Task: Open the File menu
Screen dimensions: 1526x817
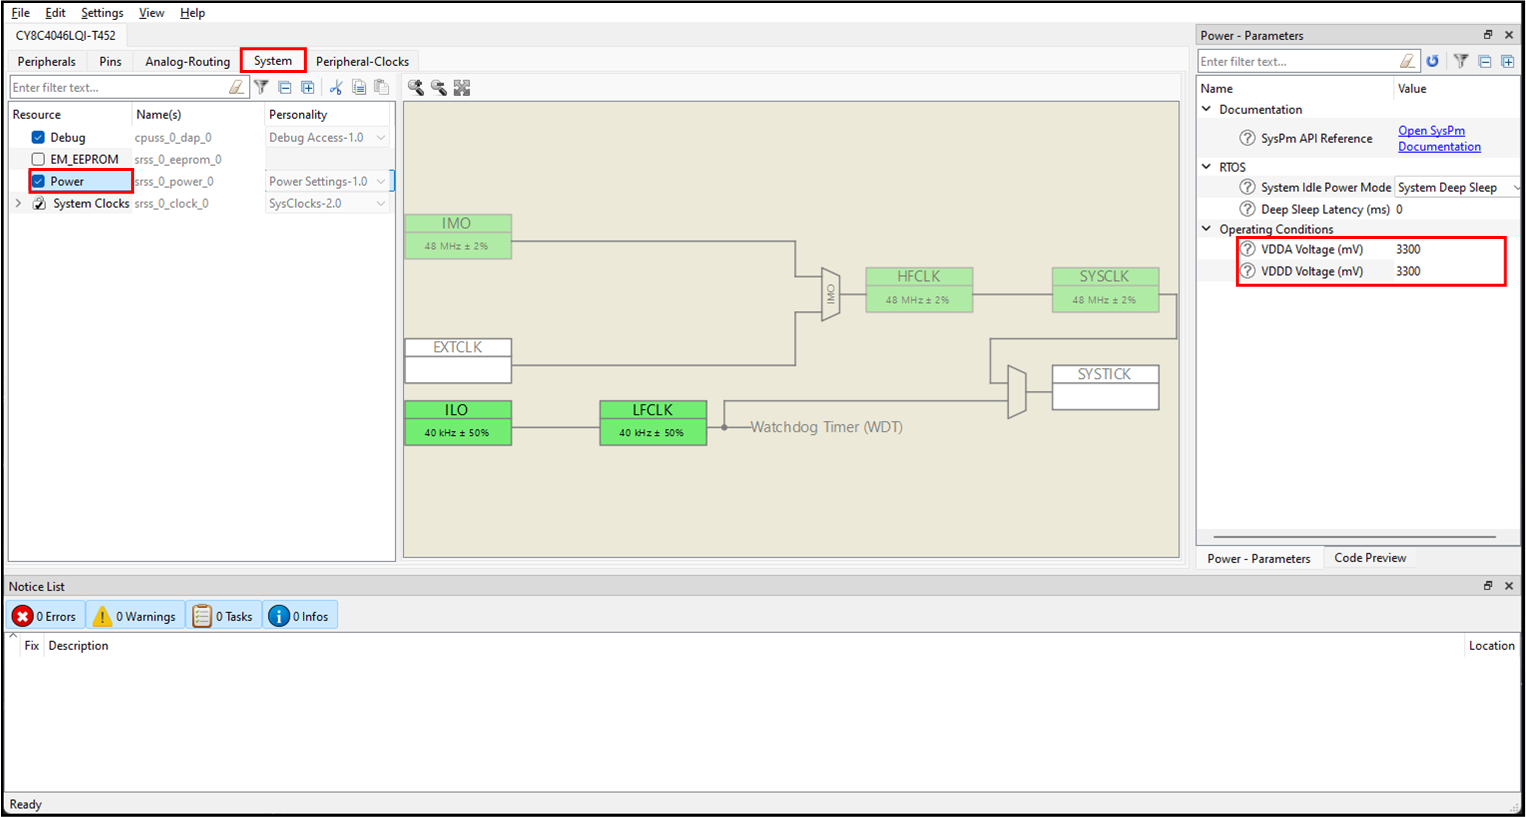Action: [x=20, y=13]
